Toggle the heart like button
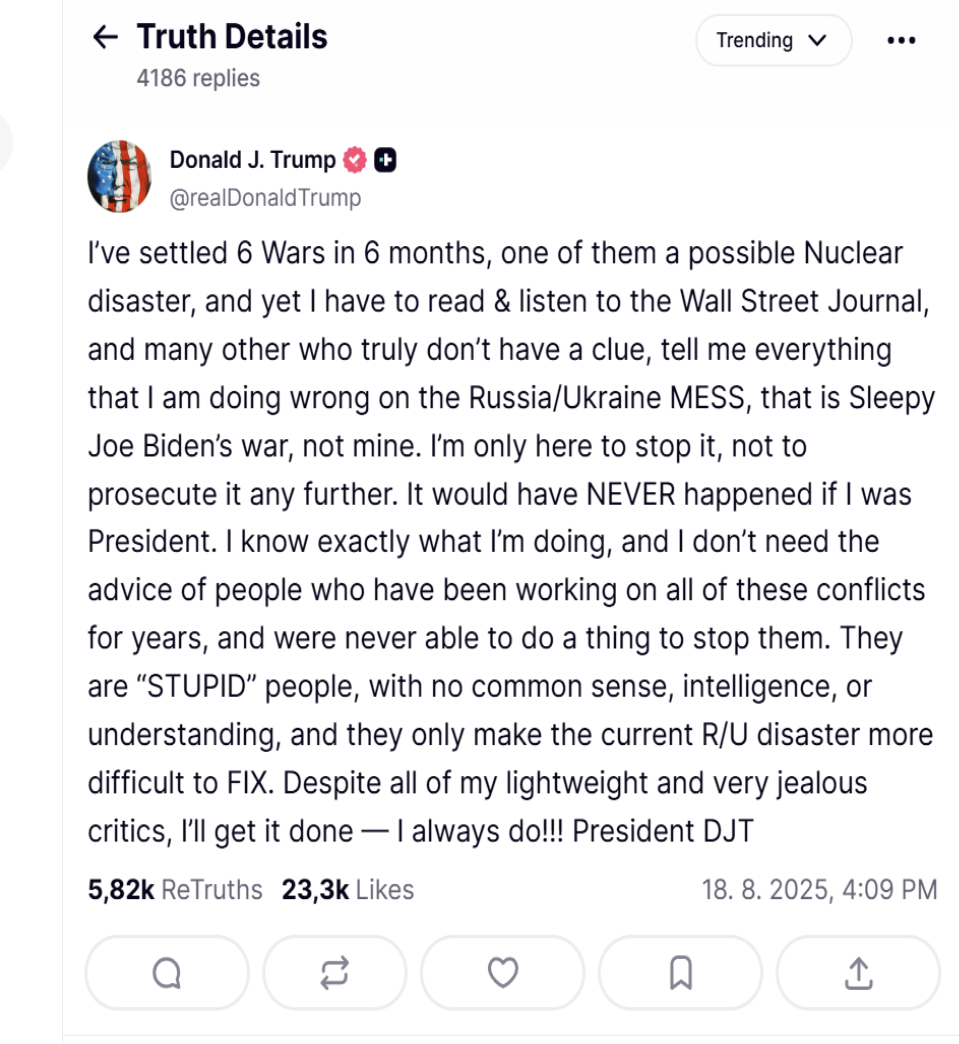959x1044 pixels. point(502,972)
